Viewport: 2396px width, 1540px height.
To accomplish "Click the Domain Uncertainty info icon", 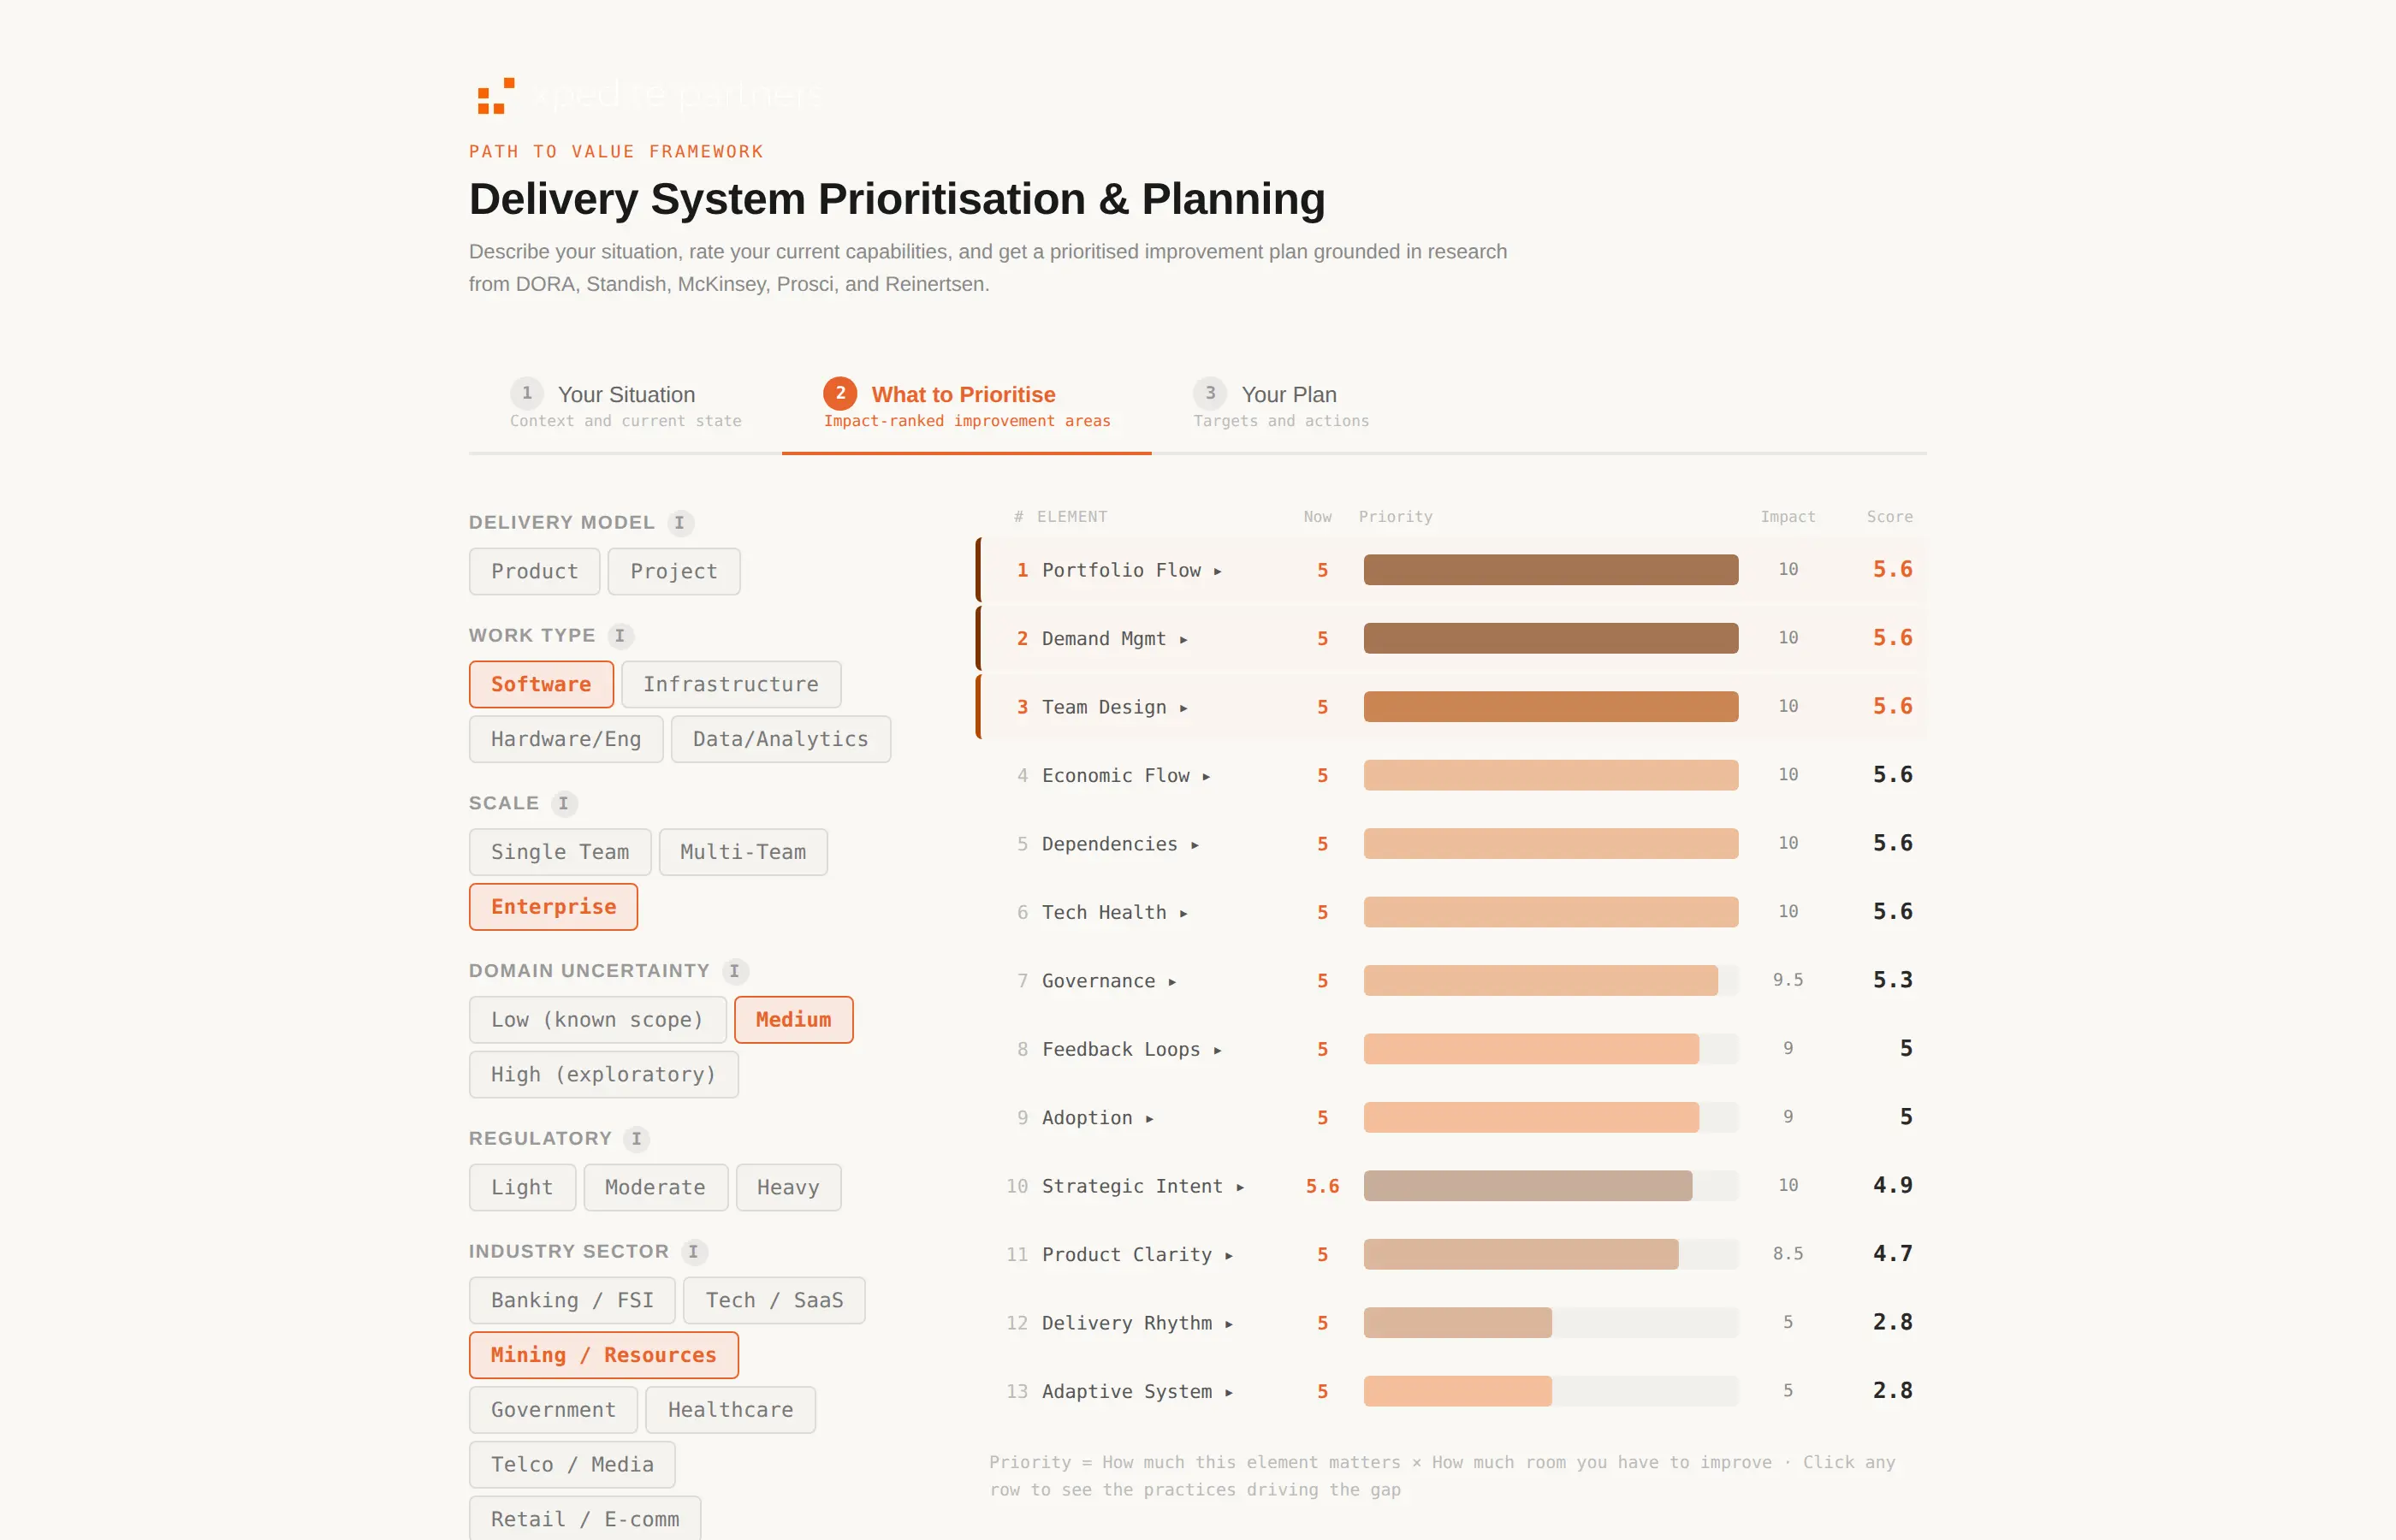I will 734,971.
